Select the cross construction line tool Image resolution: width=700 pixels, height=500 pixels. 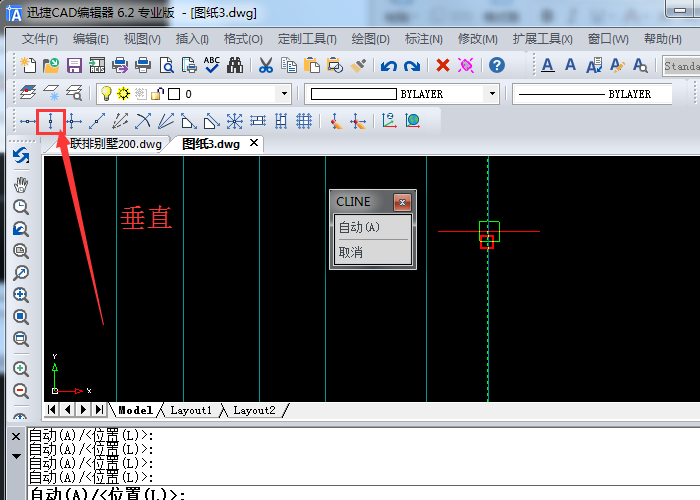74,121
